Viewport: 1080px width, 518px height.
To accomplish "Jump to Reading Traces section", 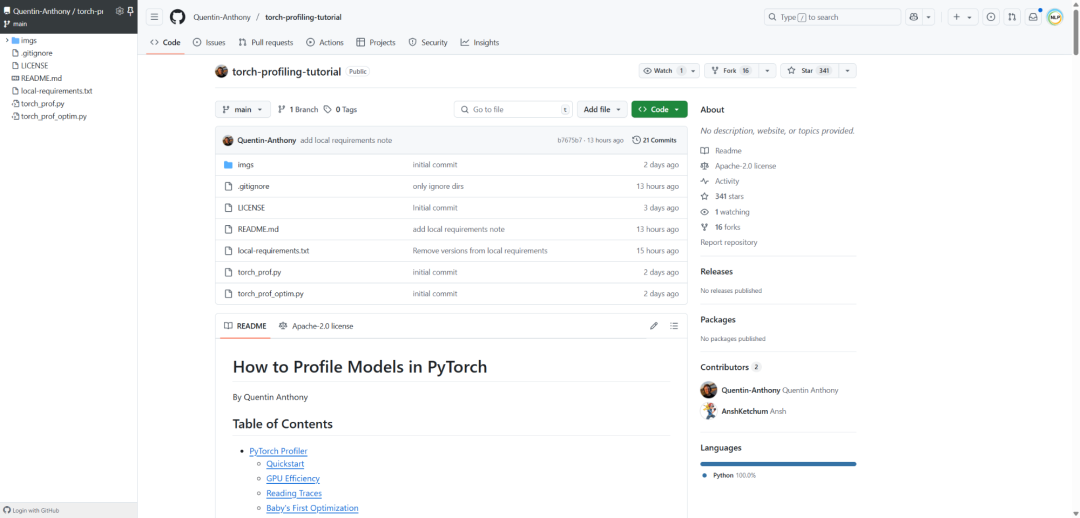I will pos(294,493).
